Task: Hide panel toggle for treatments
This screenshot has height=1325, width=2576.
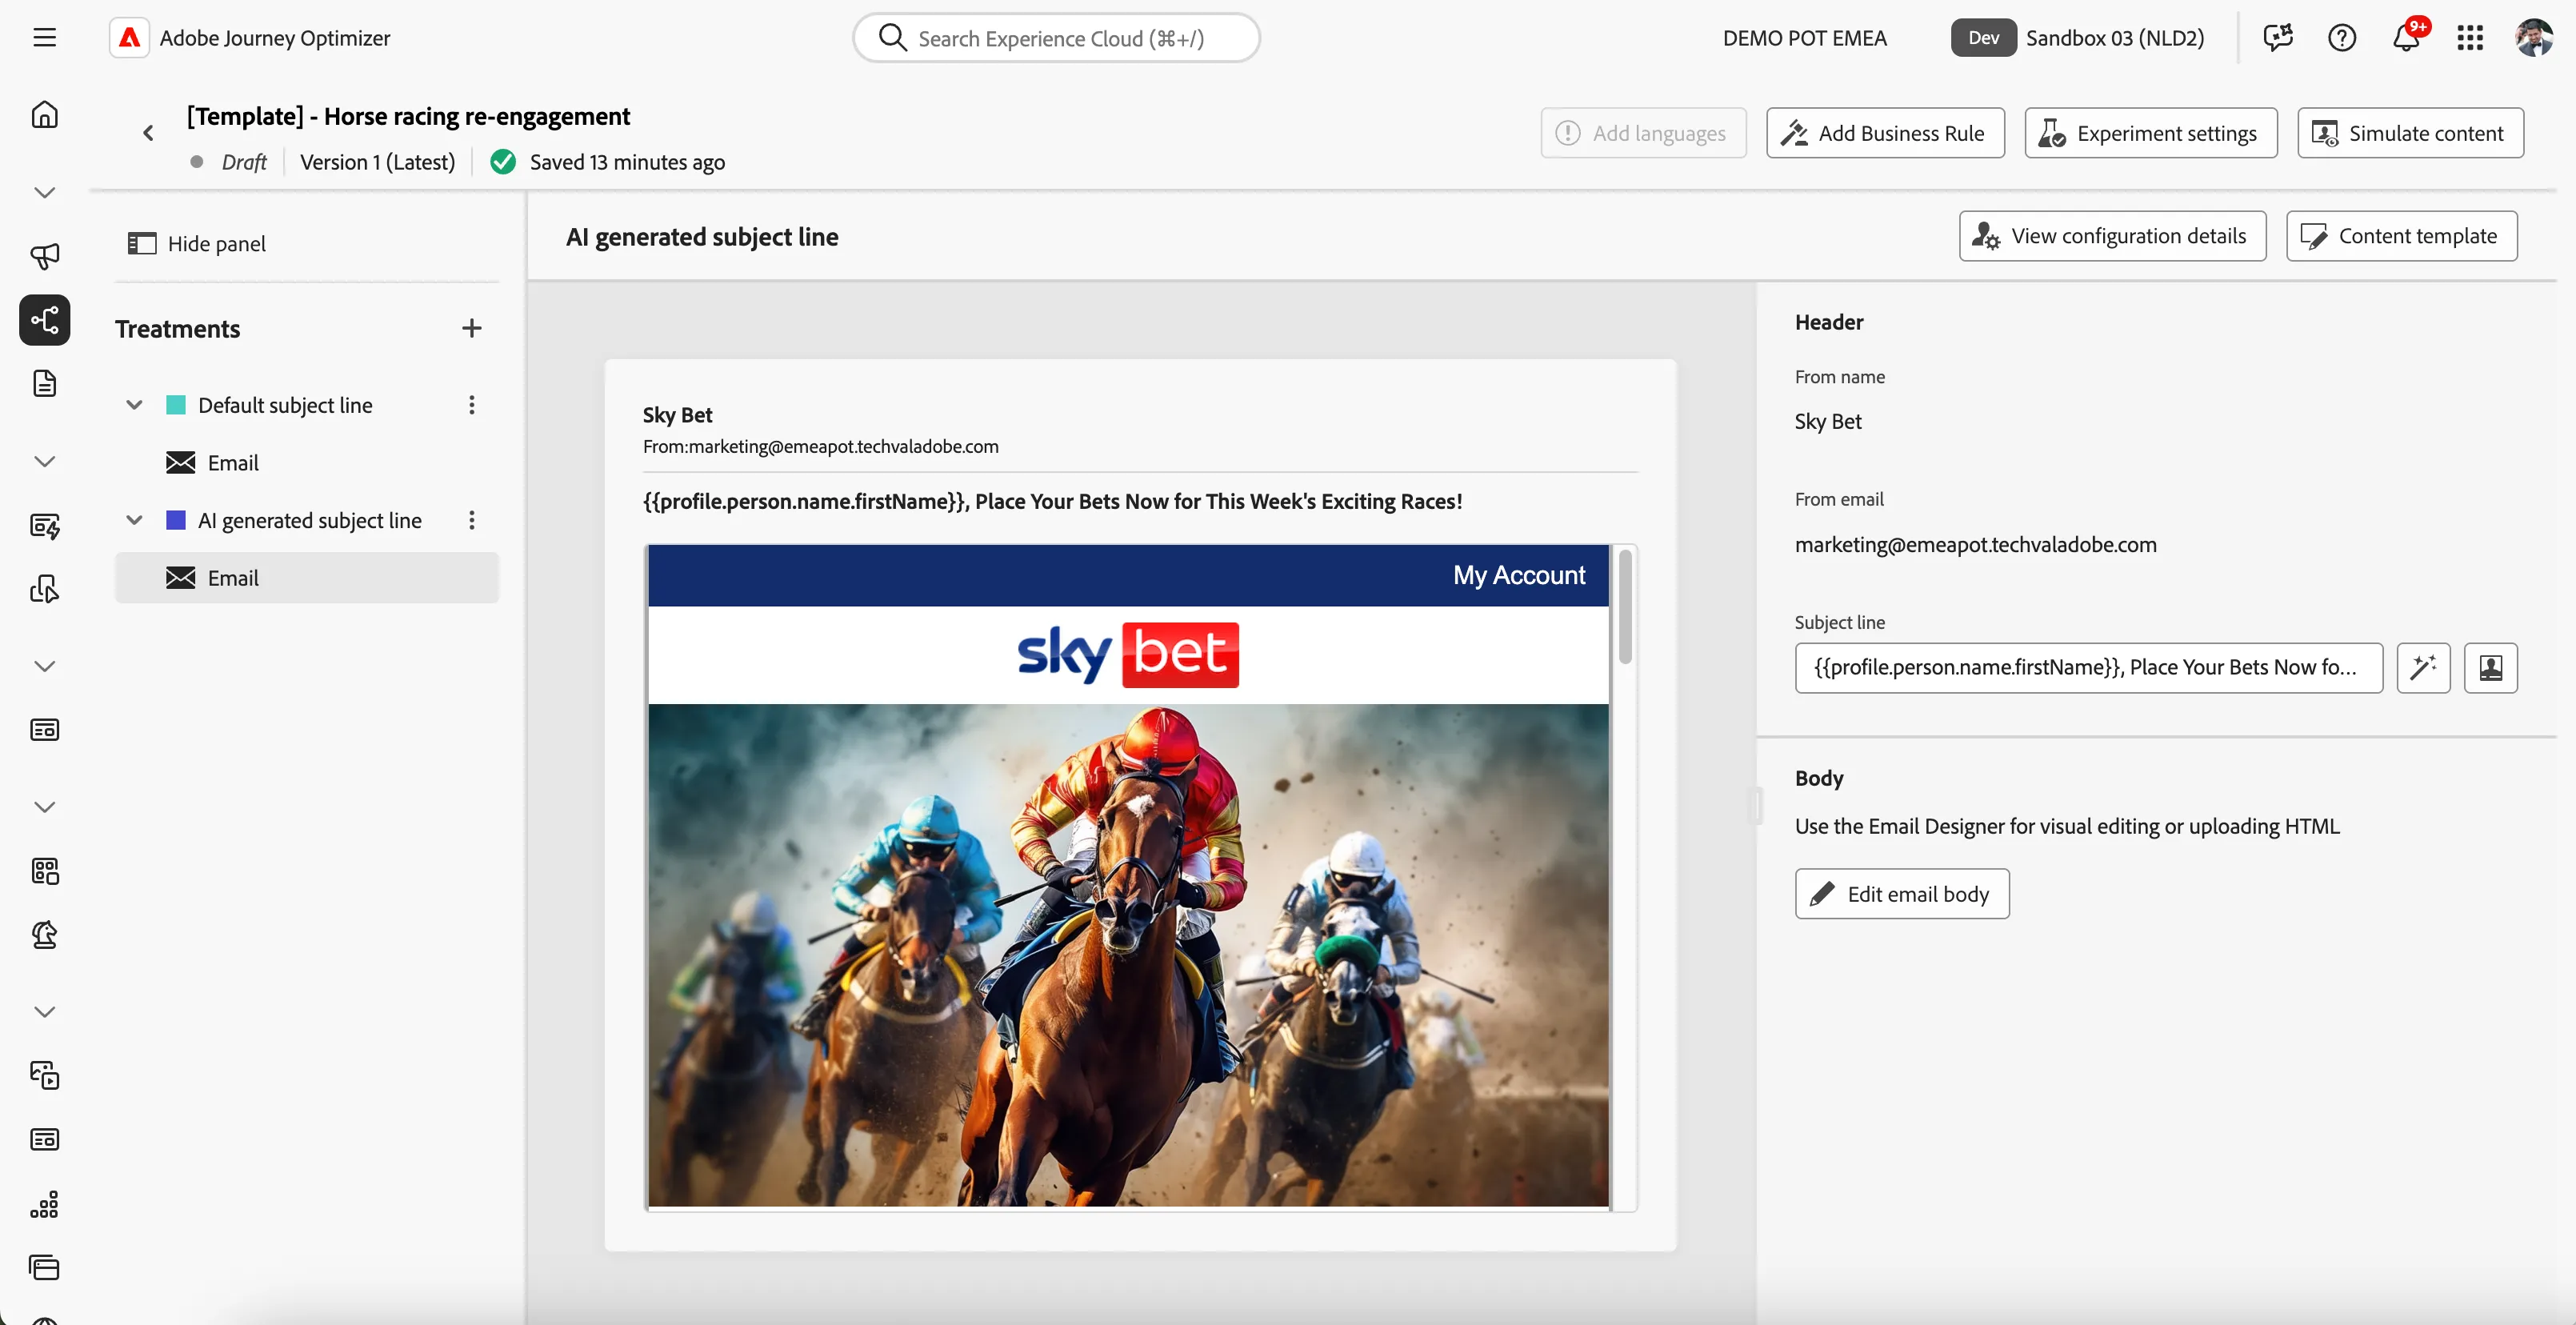Action: click(197, 243)
